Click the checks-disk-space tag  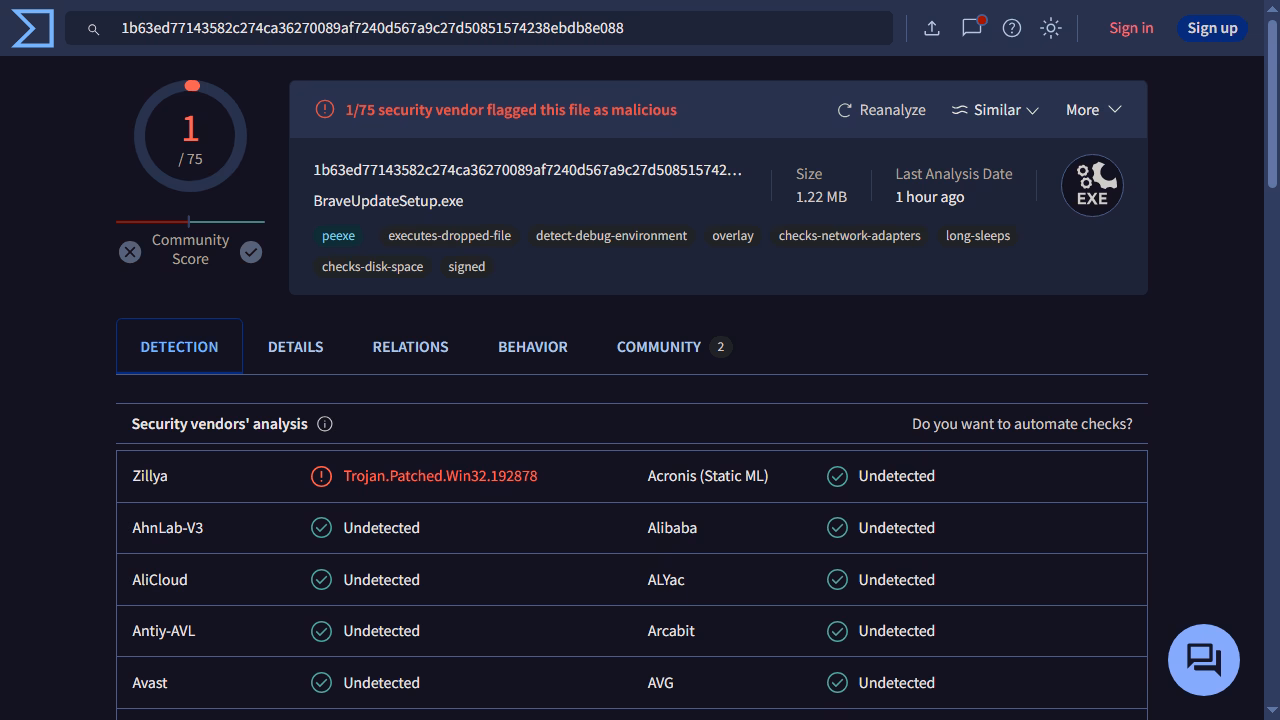coord(372,267)
